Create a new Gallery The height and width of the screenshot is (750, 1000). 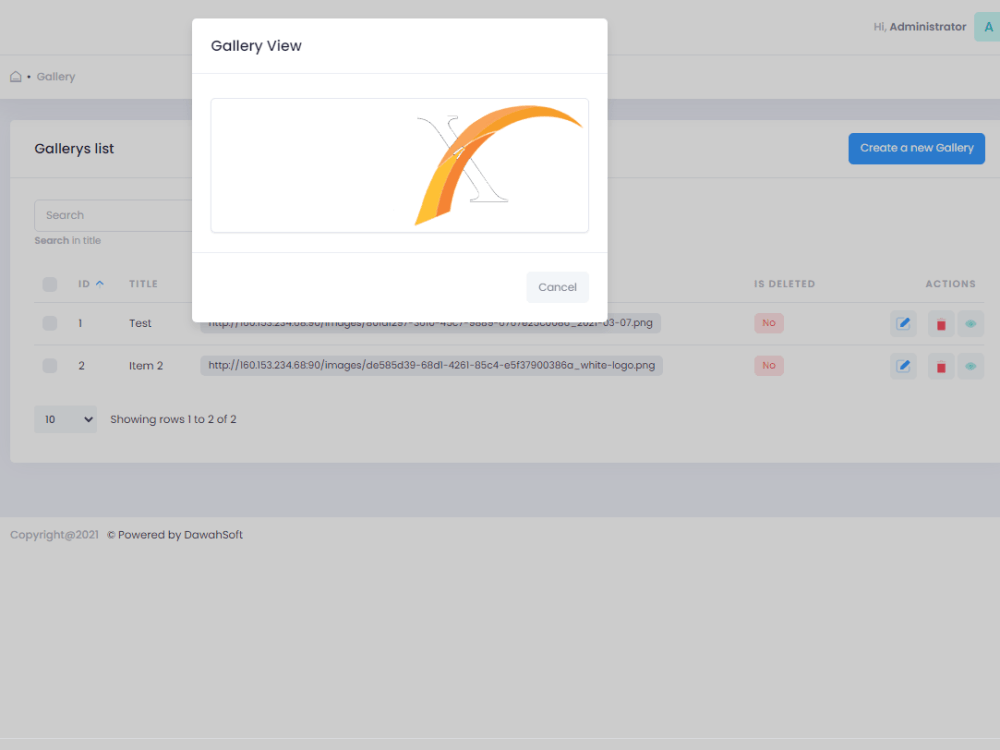(x=916, y=148)
